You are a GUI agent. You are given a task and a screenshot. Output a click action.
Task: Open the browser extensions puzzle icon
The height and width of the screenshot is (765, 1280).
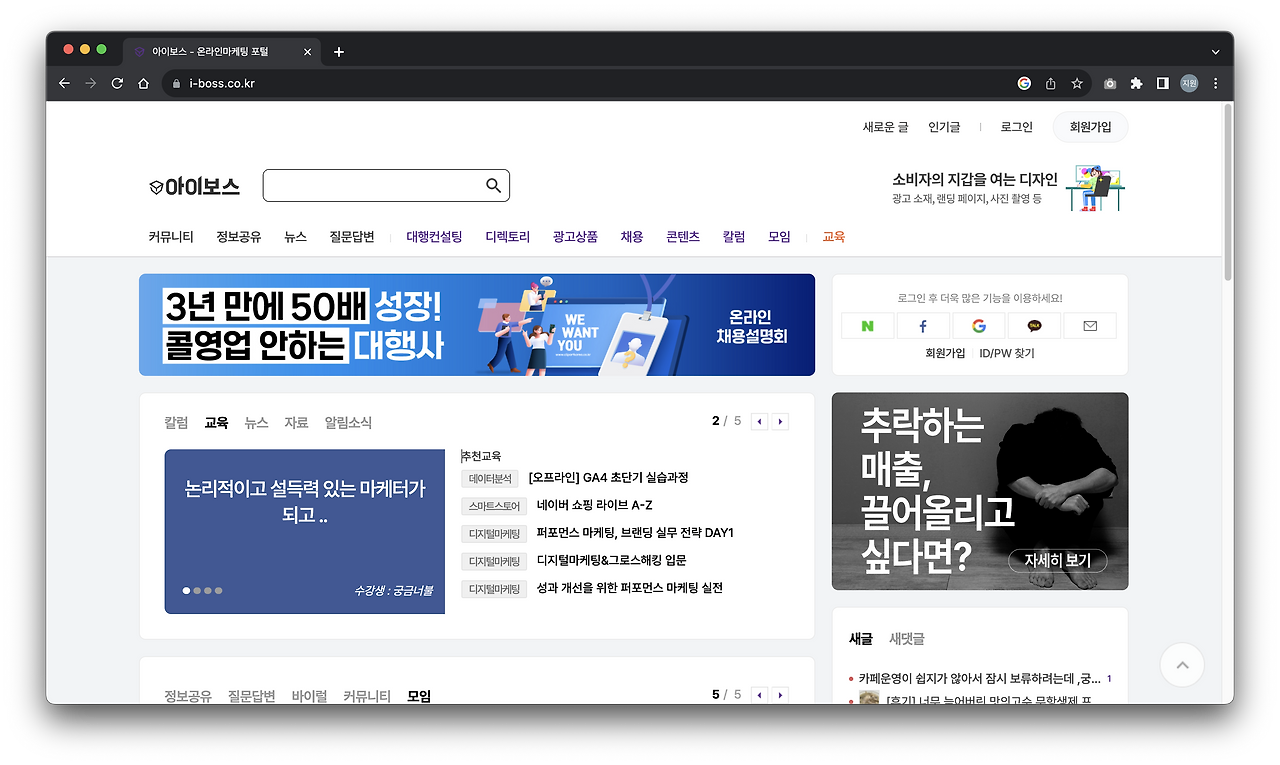pyautogui.click(x=1135, y=84)
